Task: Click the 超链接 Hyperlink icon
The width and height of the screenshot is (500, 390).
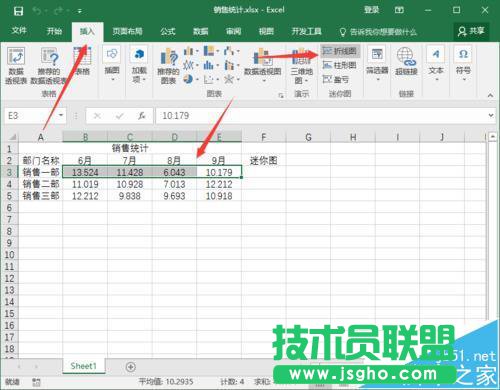Action: click(x=406, y=61)
